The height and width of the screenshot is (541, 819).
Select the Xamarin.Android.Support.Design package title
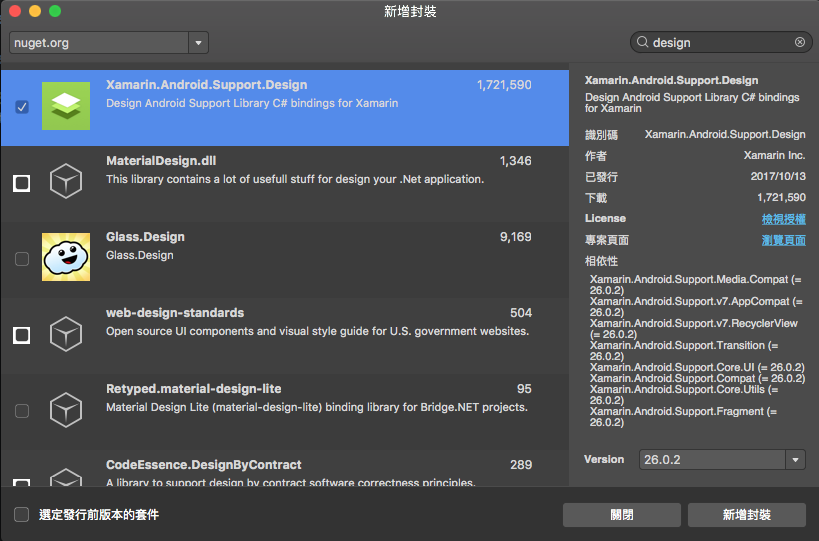pos(206,85)
